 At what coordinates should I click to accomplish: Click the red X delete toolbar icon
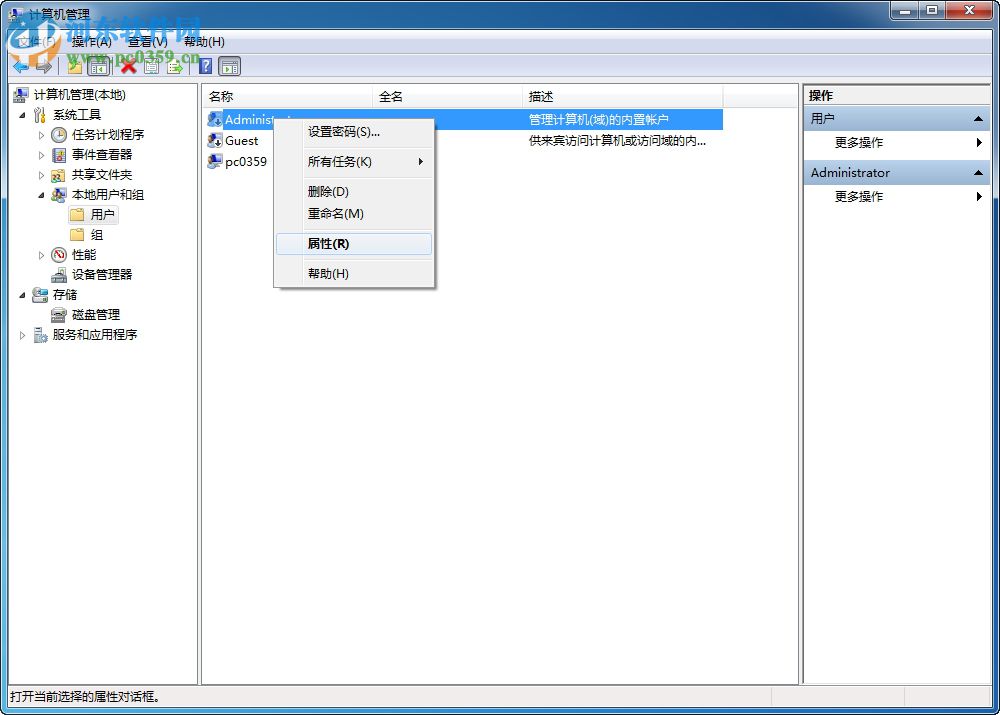pyautogui.click(x=127, y=66)
